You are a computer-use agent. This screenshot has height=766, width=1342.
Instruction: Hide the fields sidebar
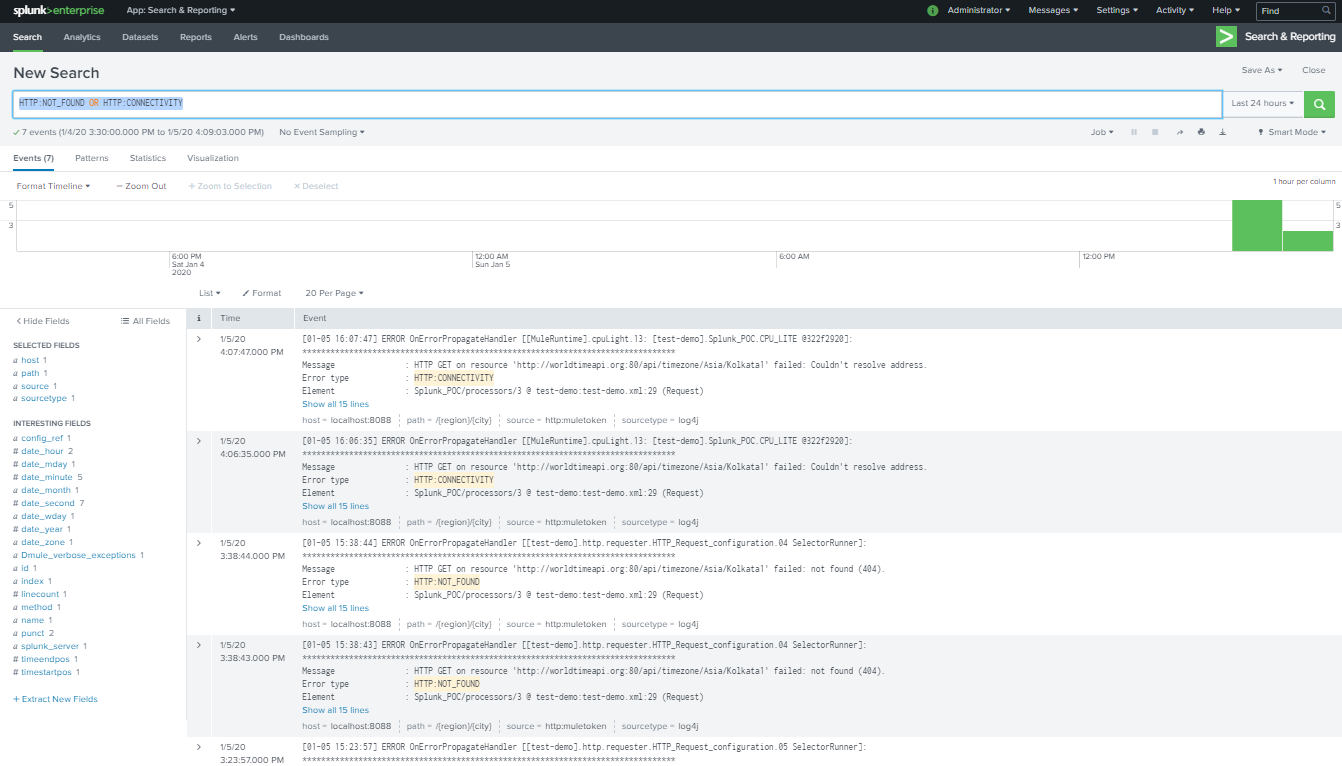[x=43, y=321]
